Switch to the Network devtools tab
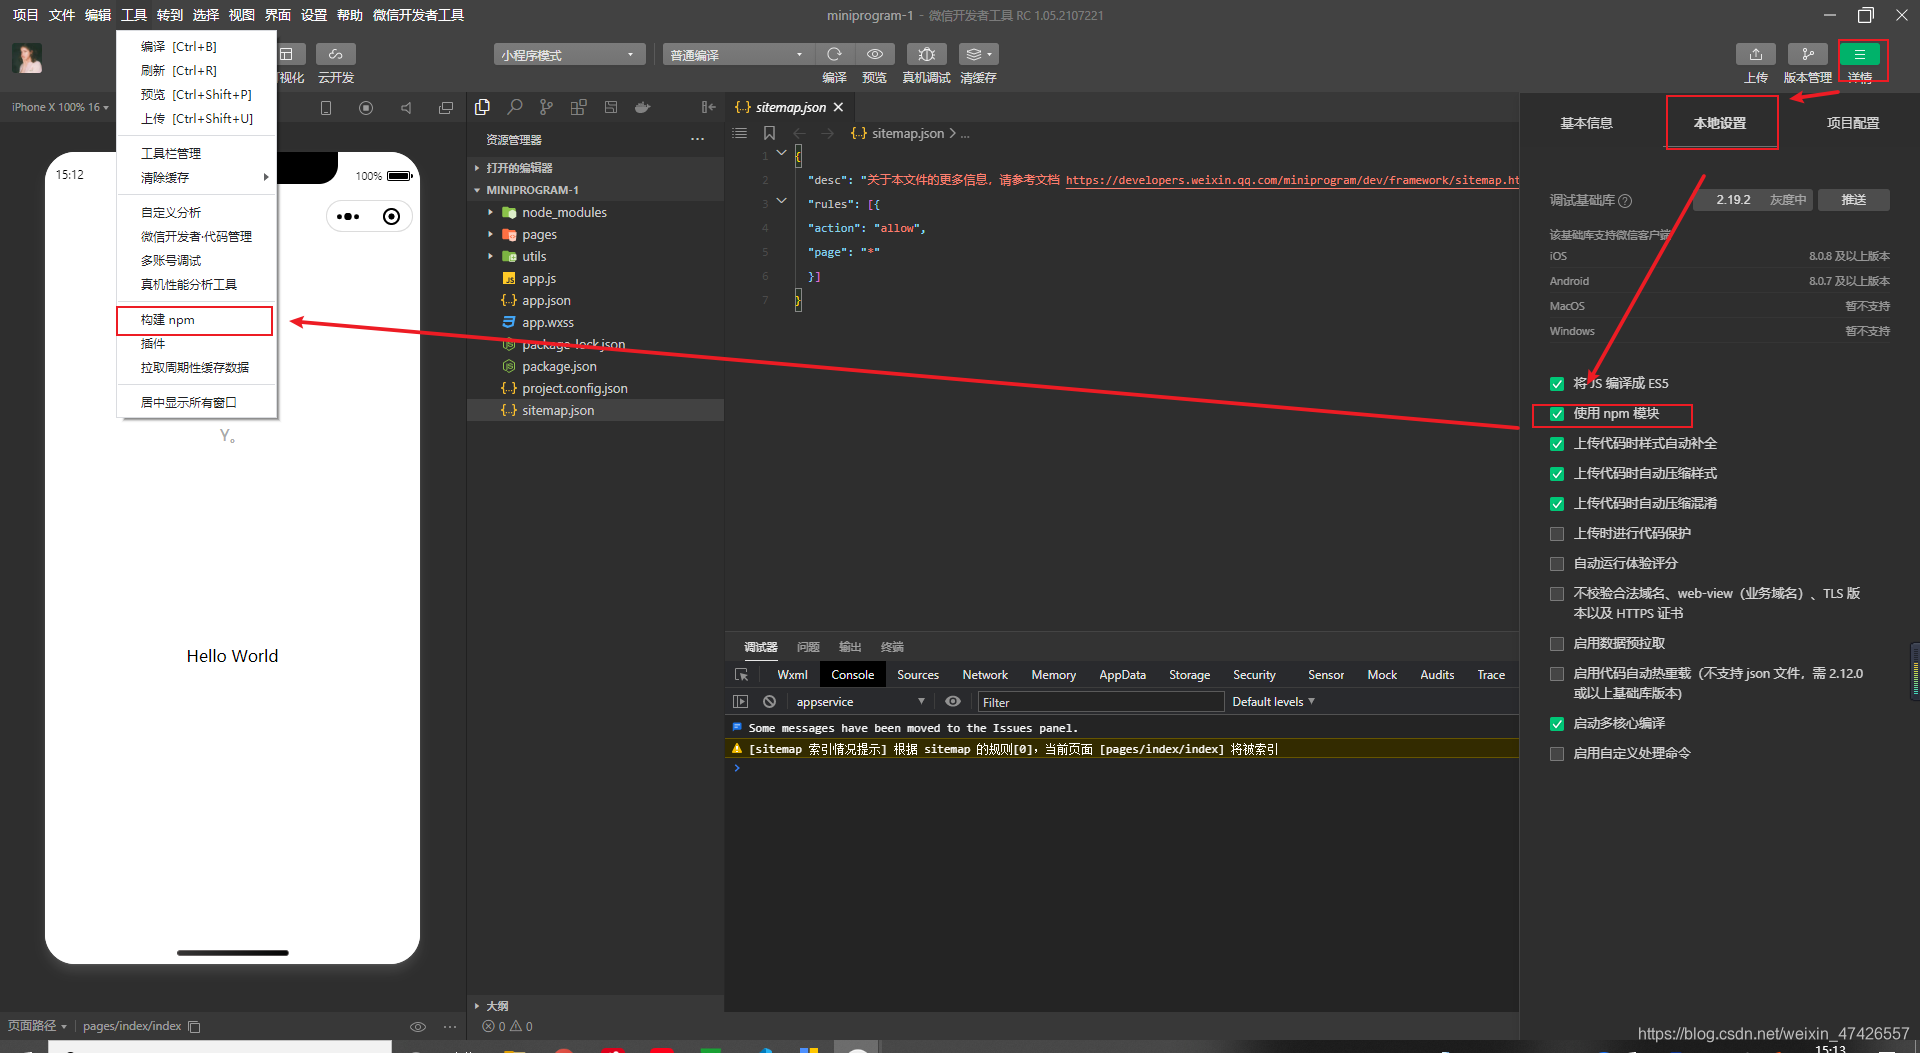Image resolution: width=1920 pixels, height=1053 pixels. point(985,675)
